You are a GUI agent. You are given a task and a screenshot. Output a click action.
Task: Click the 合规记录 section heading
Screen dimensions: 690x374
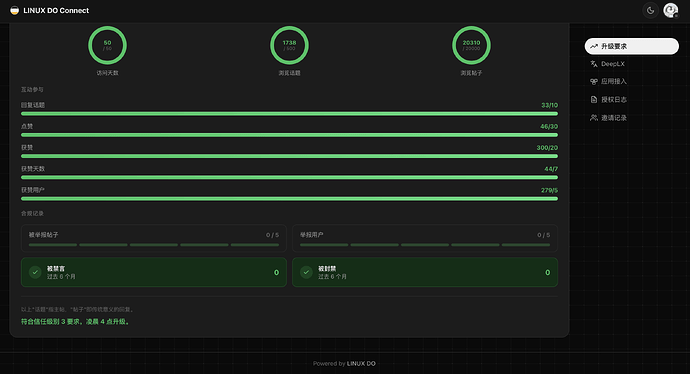pyautogui.click(x=32, y=213)
